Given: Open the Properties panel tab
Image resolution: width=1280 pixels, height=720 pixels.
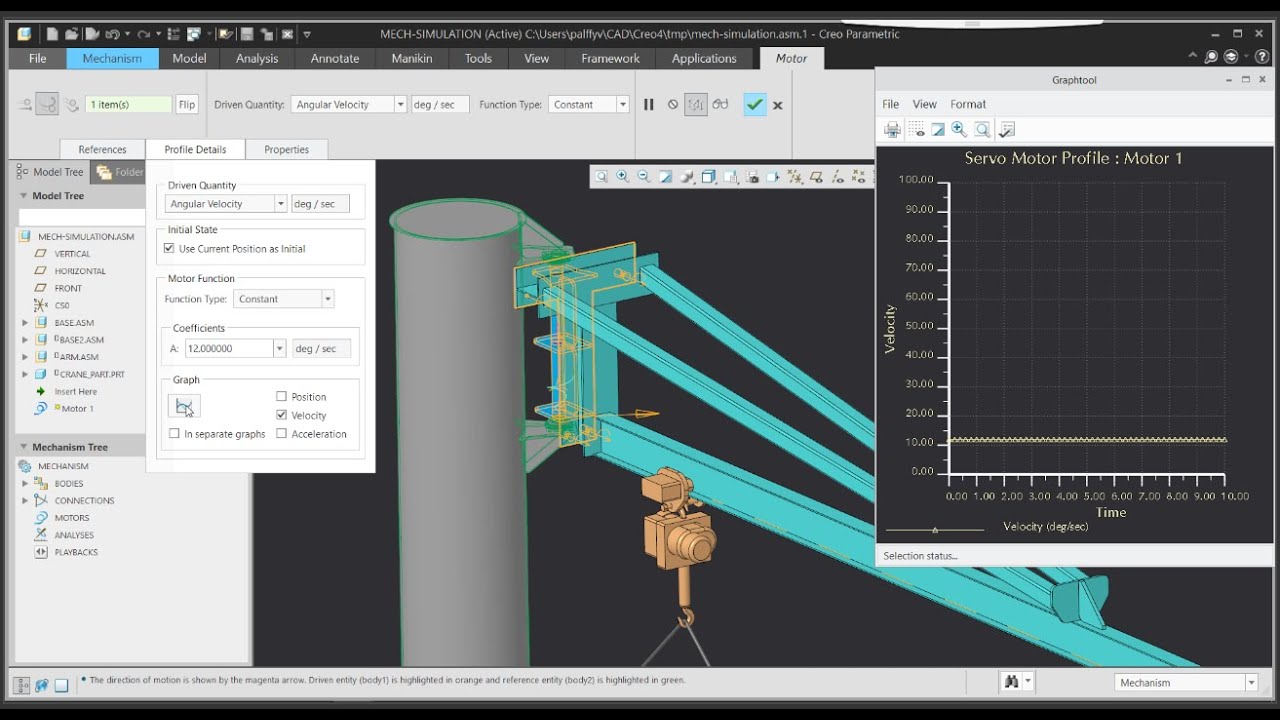Looking at the screenshot, I should click(287, 149).
